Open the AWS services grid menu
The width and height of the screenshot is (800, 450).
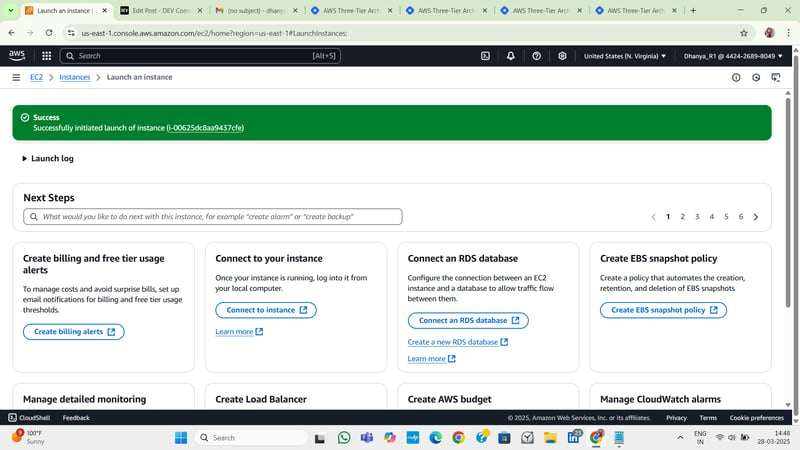(x=46, y=56)
